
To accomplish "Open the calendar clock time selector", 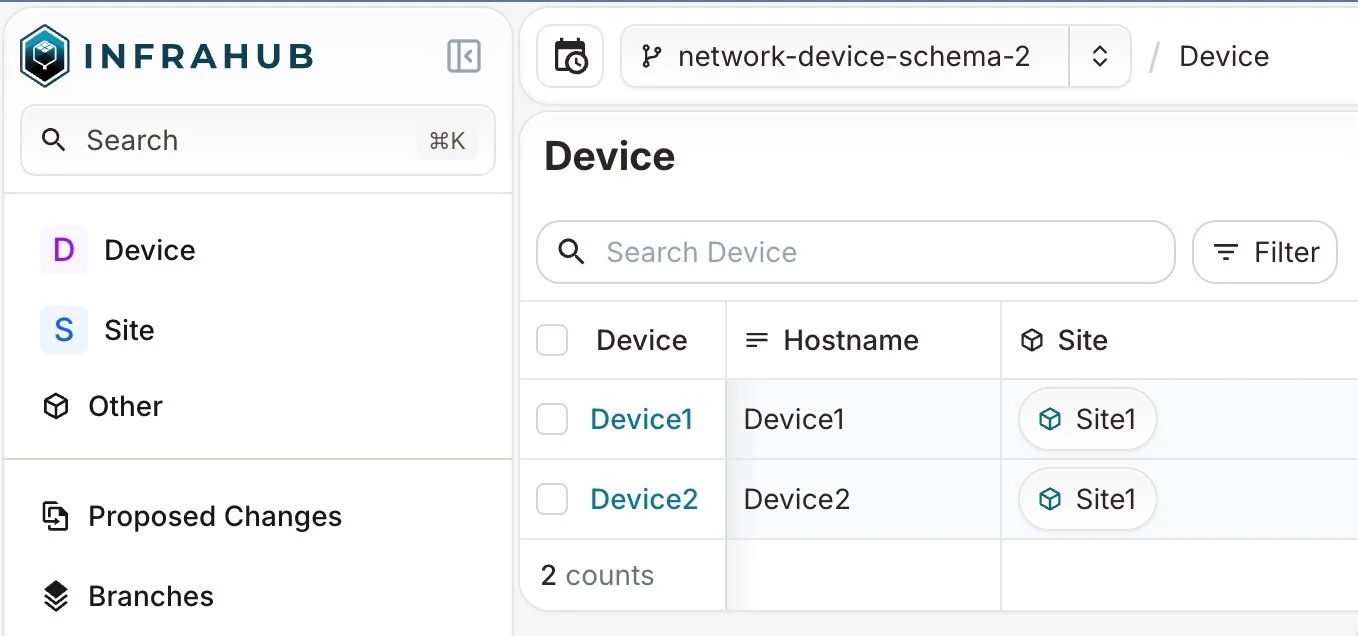I will [x=570, y=56].
